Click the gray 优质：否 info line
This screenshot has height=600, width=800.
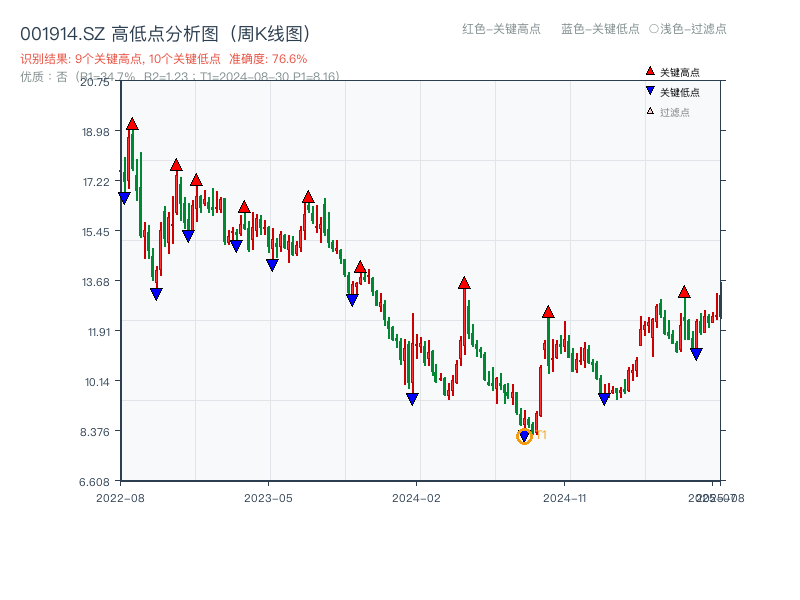click(180, 77)
